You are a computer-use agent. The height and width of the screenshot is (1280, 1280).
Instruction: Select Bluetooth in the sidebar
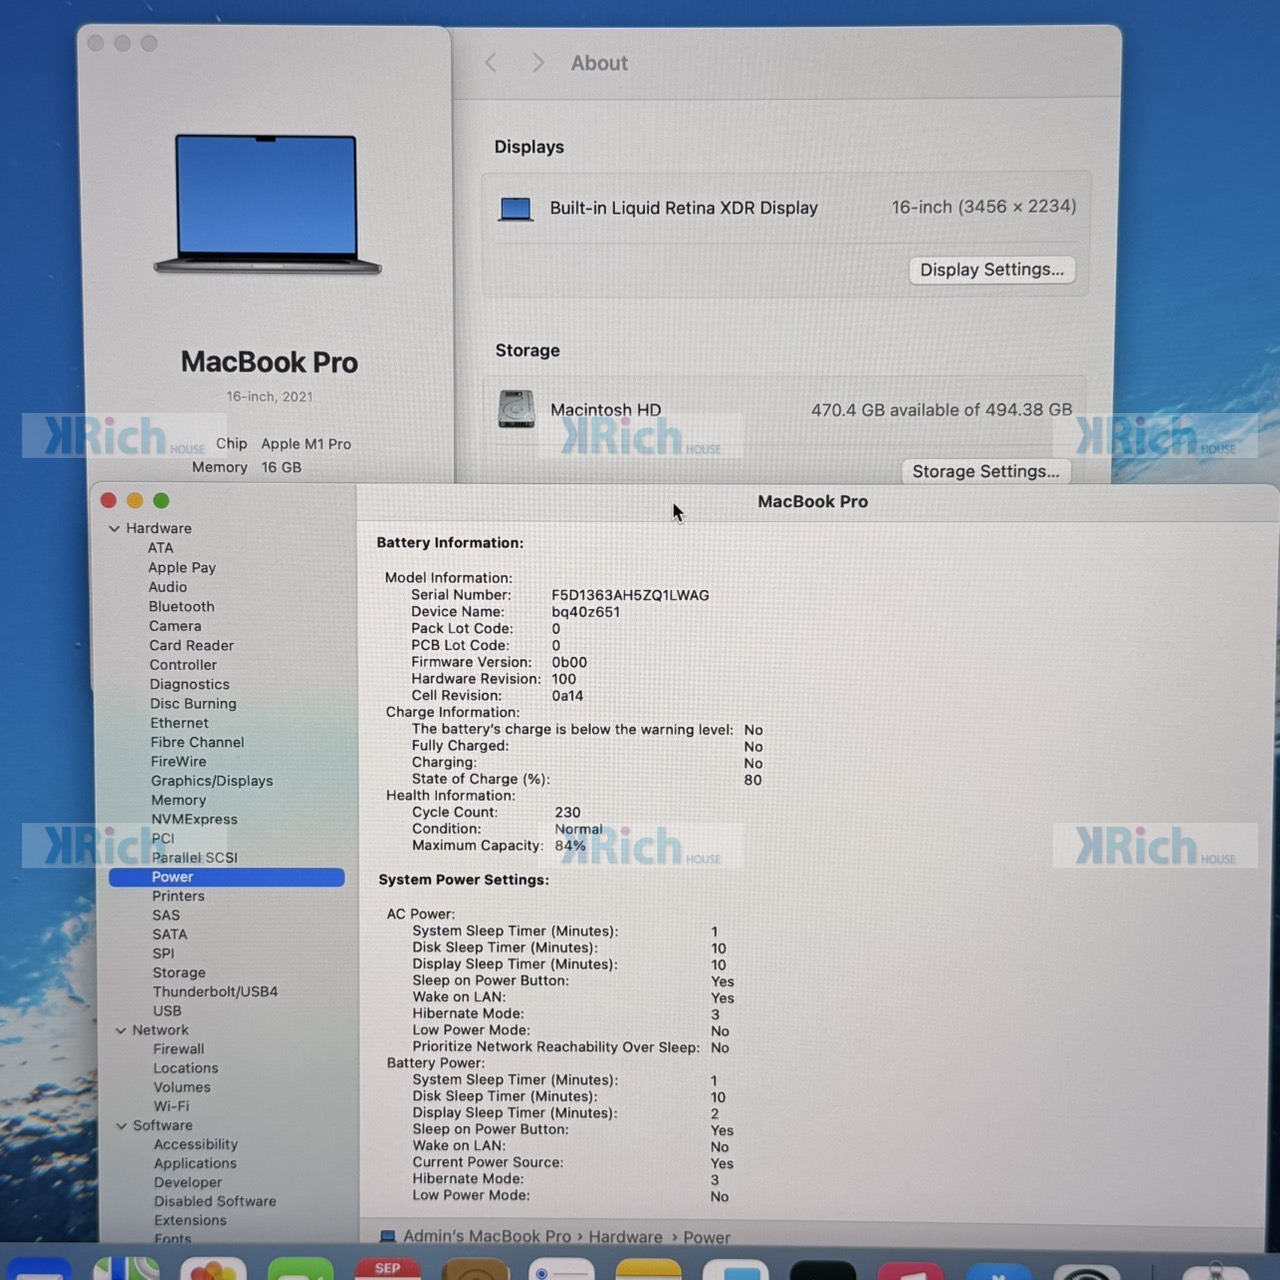182,606
